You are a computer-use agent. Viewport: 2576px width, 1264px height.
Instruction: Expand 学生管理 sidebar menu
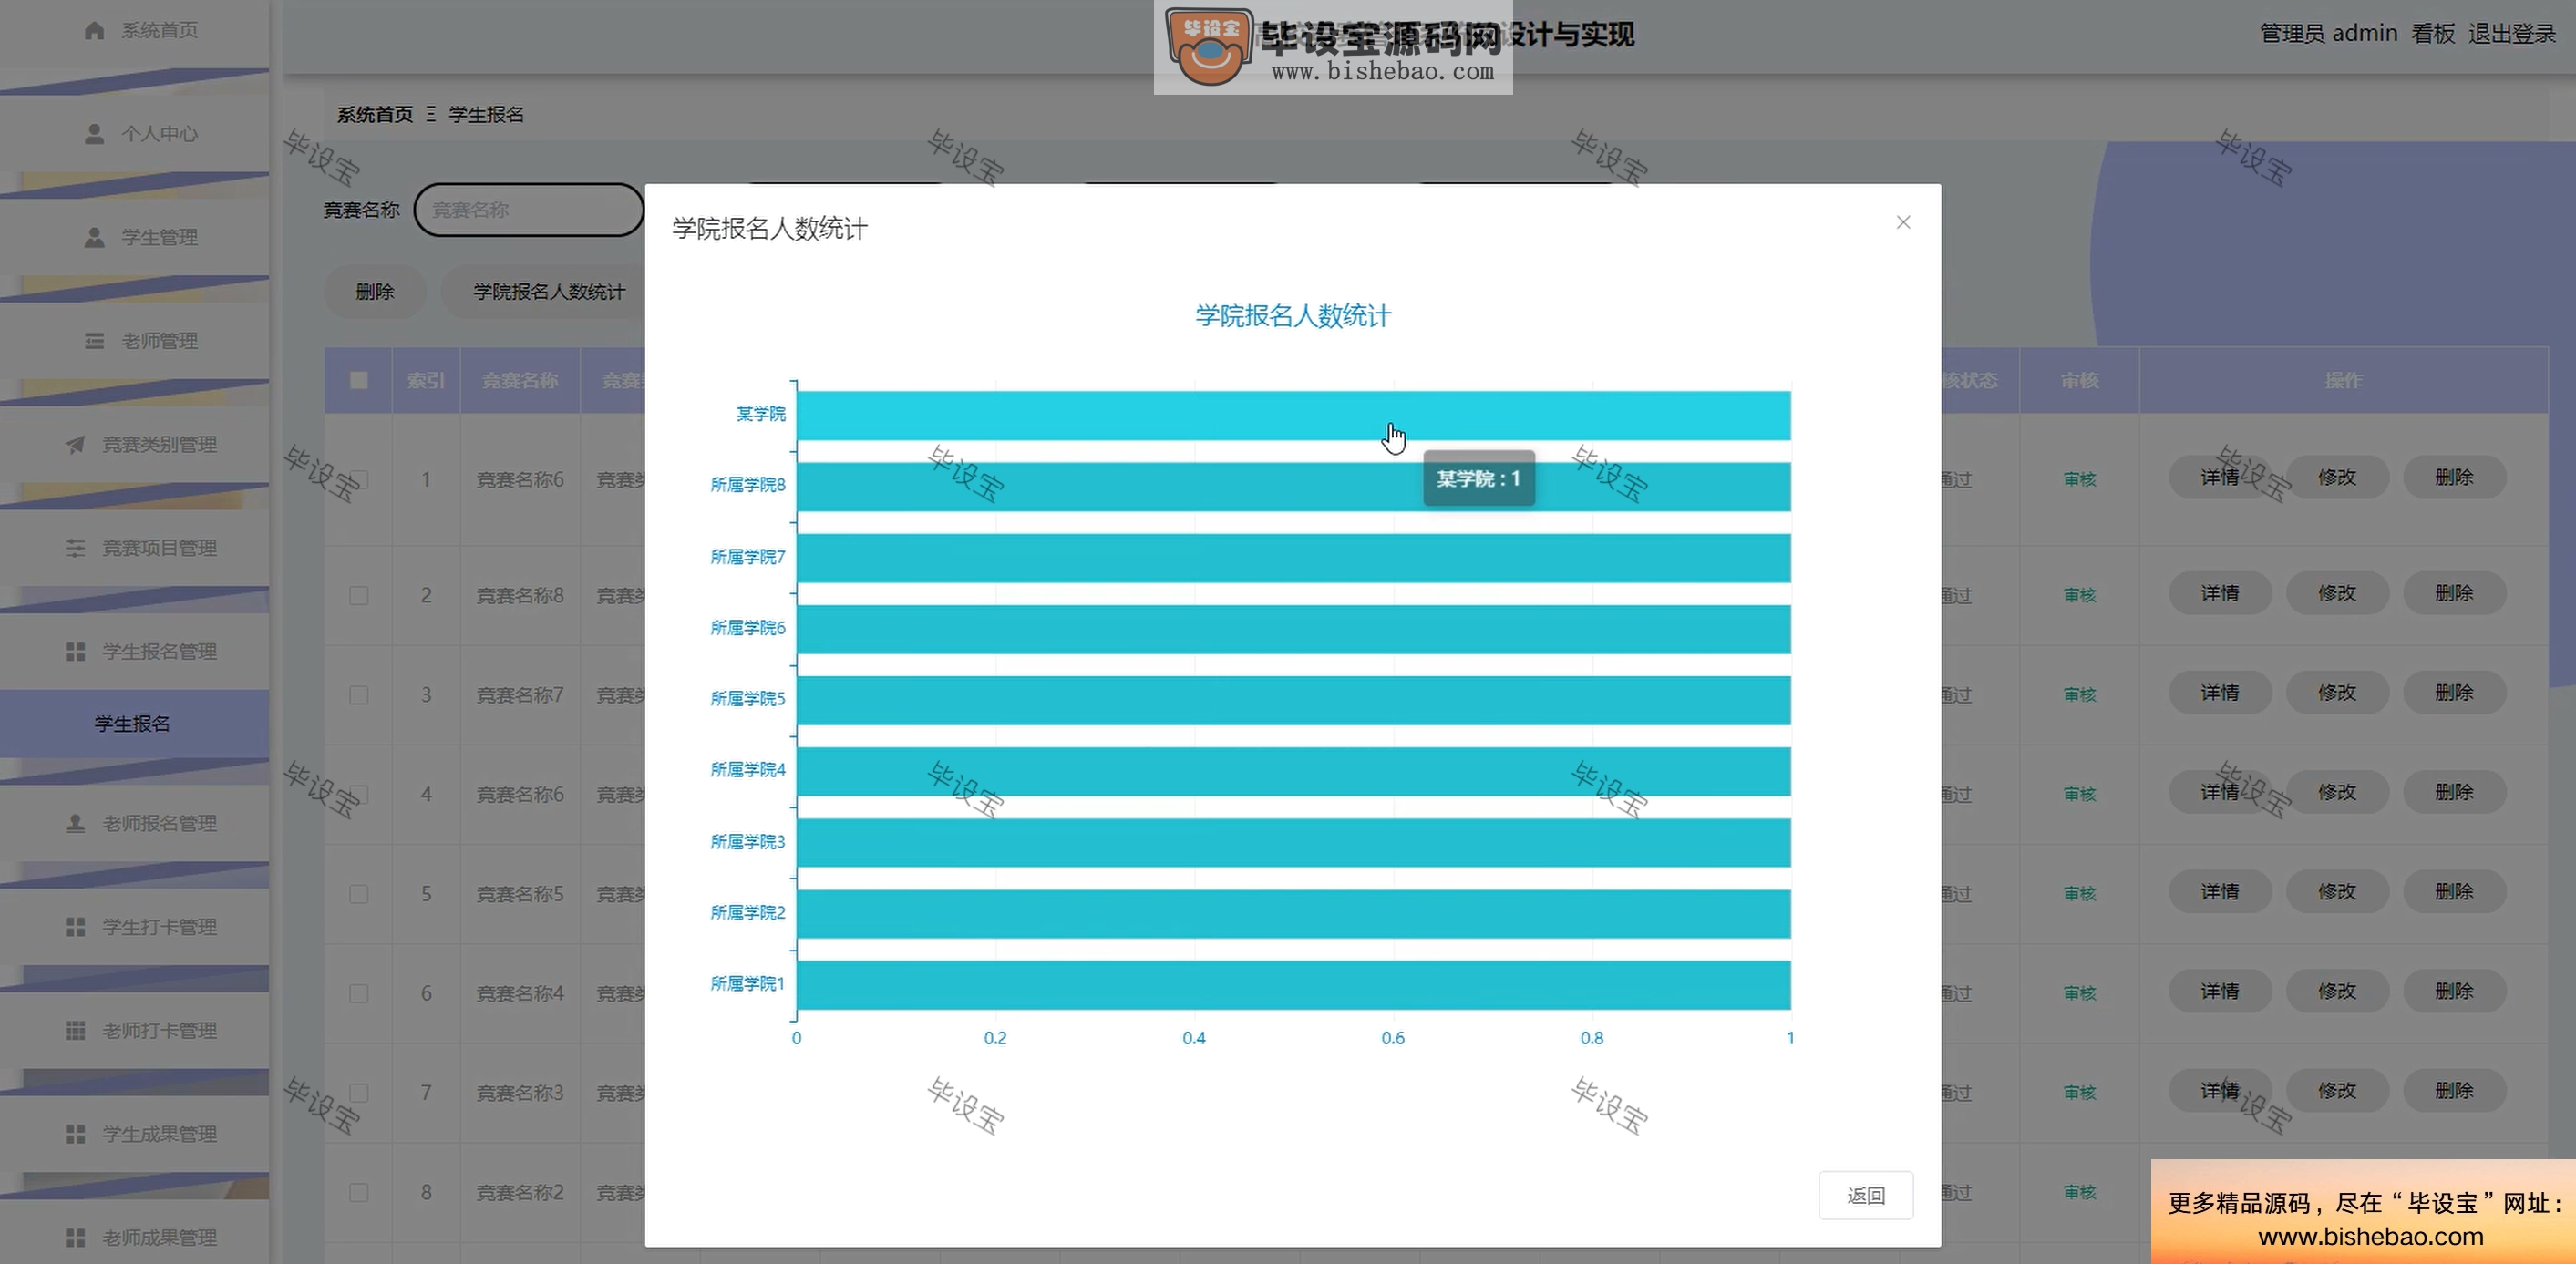click(x=135, y=237)
